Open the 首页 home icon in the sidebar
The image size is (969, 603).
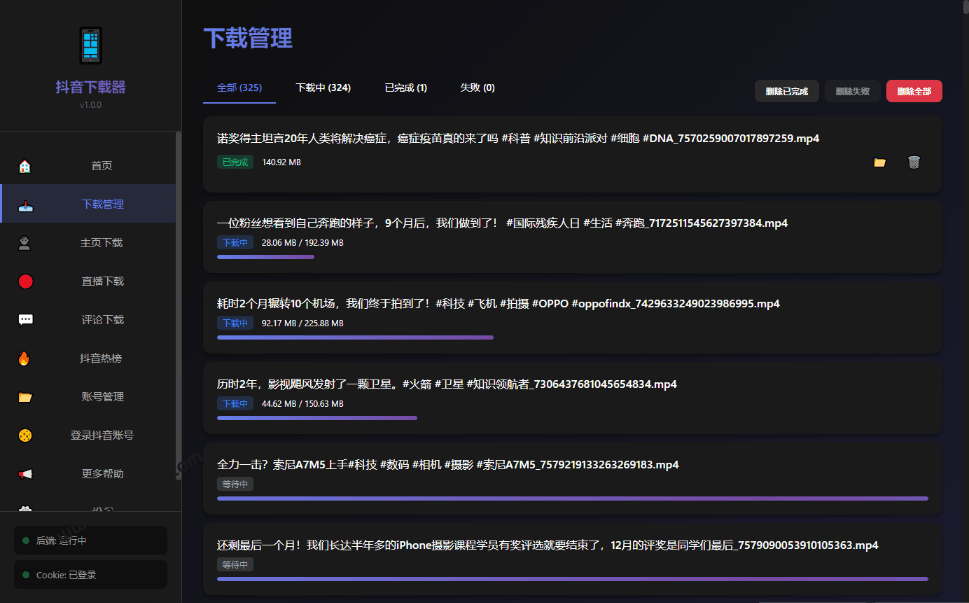pos(25,164)
